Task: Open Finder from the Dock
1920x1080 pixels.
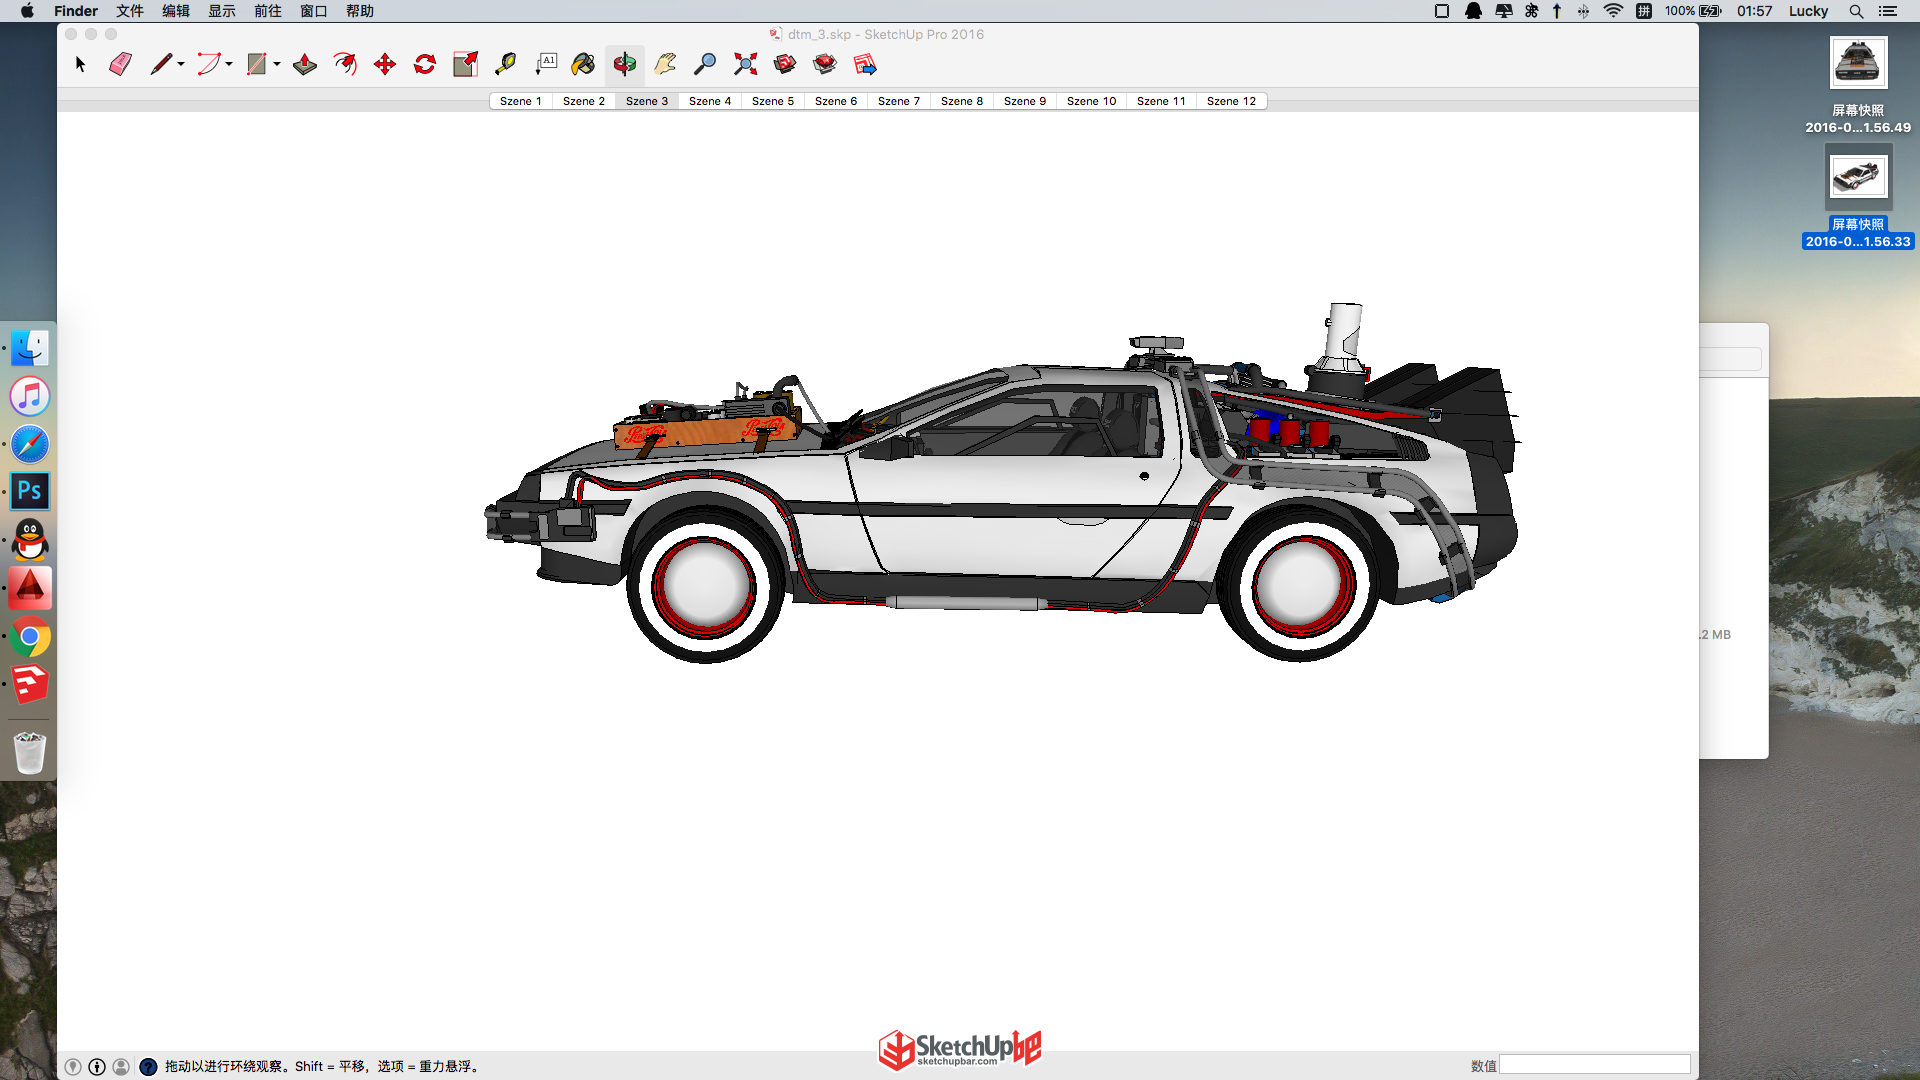Action: pos(30,348)
